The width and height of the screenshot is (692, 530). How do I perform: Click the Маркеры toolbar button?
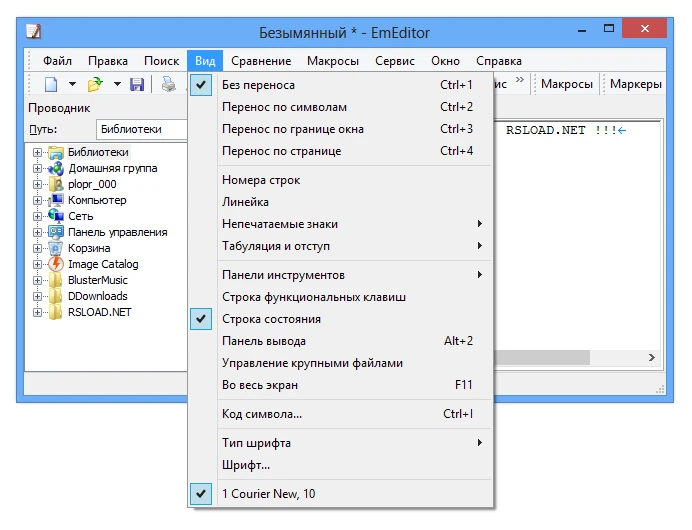(x=634, y=85)
